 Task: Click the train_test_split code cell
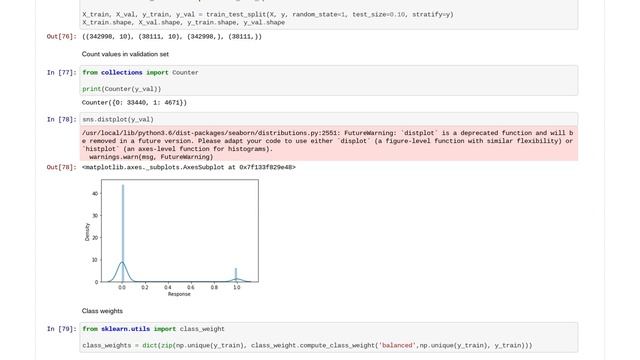click(x=329, y=15)
